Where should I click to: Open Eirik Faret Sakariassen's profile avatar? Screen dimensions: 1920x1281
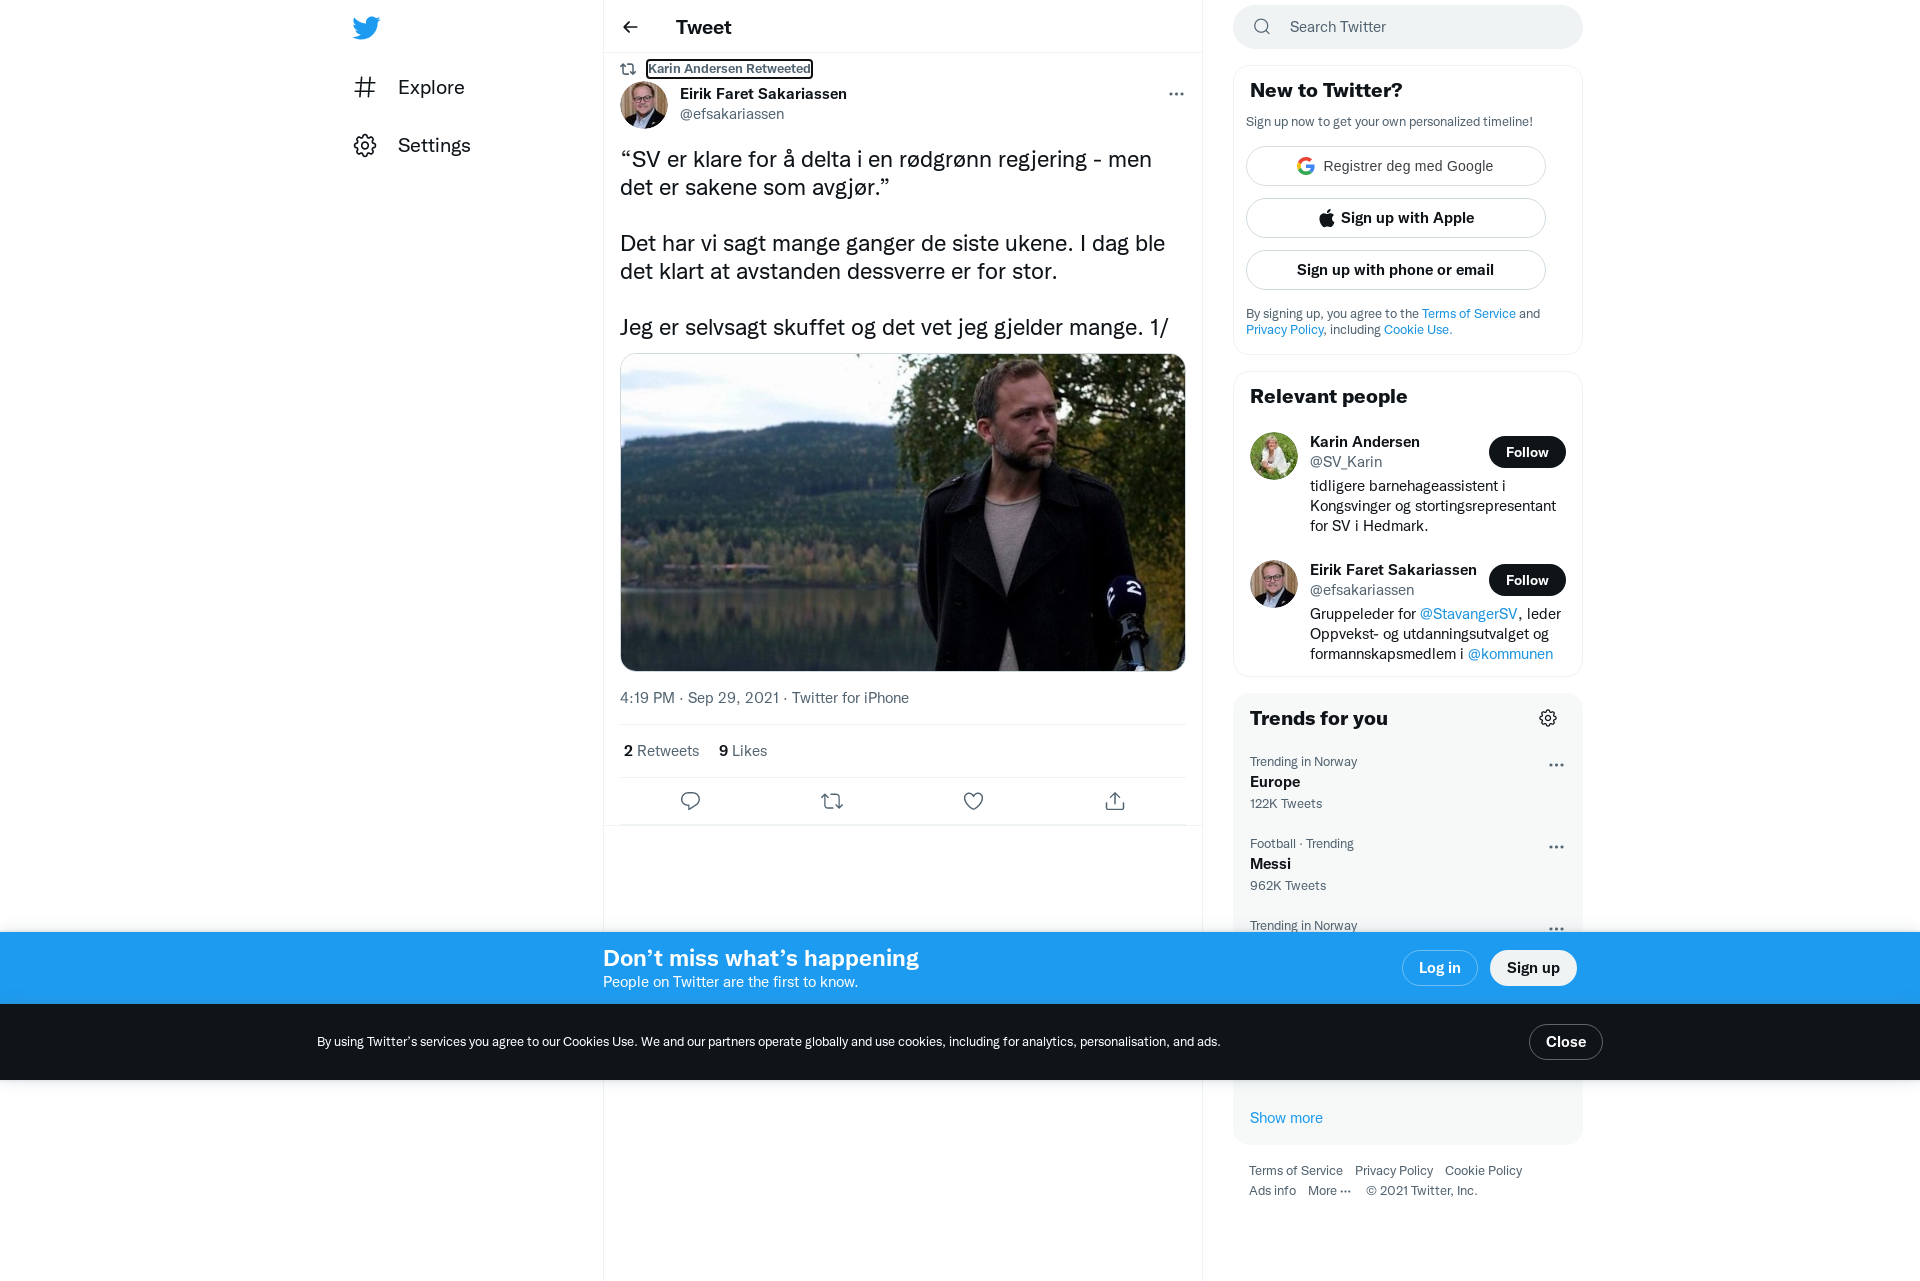coord(644,104)
